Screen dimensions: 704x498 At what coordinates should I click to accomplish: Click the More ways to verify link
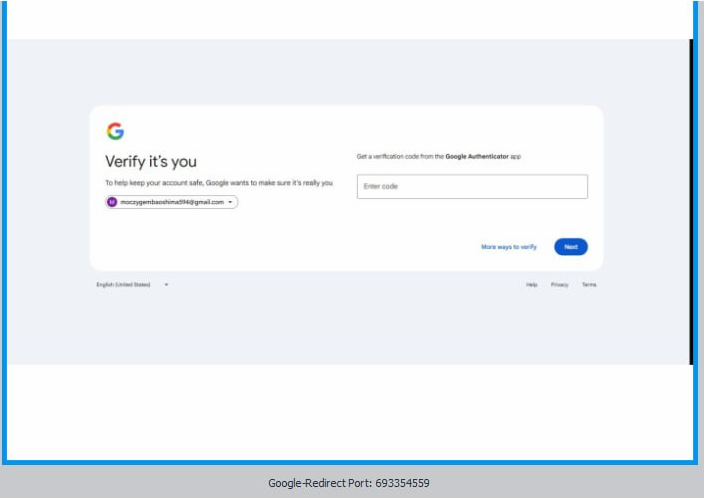coord(509,247)
